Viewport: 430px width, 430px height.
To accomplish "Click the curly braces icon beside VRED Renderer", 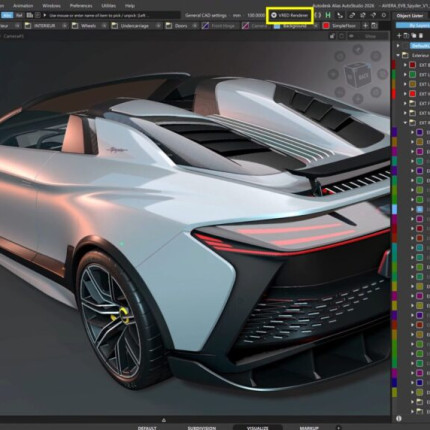I will coord(318,15).
